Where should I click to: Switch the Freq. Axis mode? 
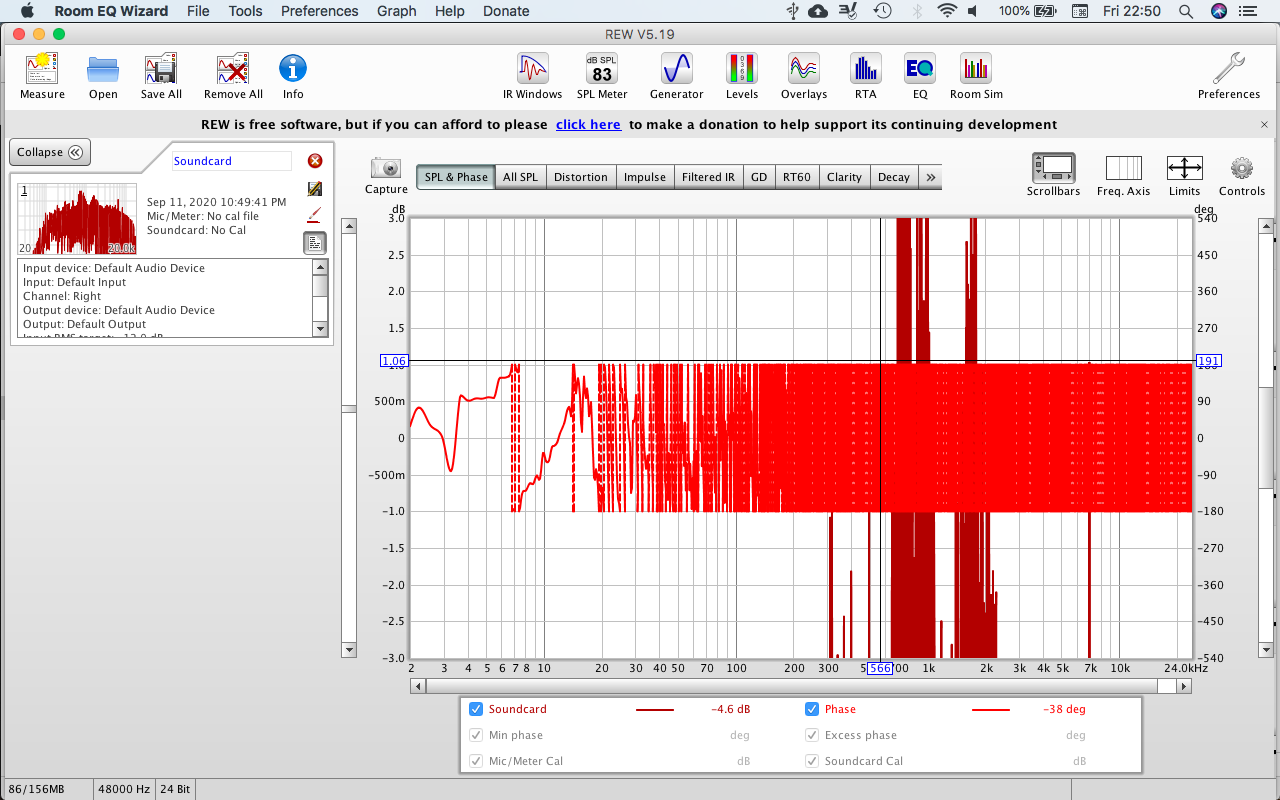[1124, 175]
